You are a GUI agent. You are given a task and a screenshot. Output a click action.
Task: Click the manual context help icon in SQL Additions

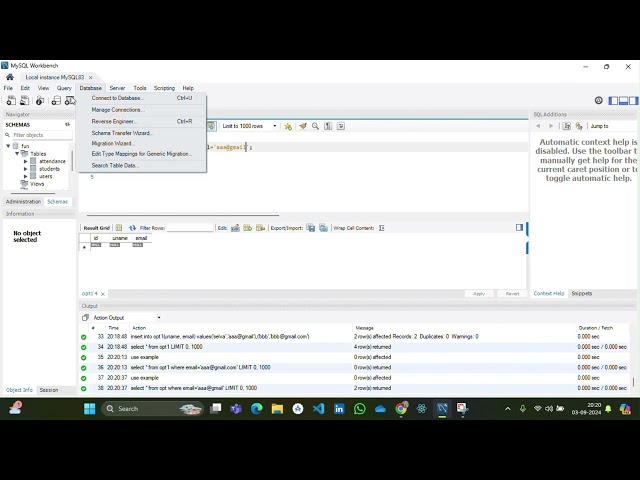click(x=567, y=126)
